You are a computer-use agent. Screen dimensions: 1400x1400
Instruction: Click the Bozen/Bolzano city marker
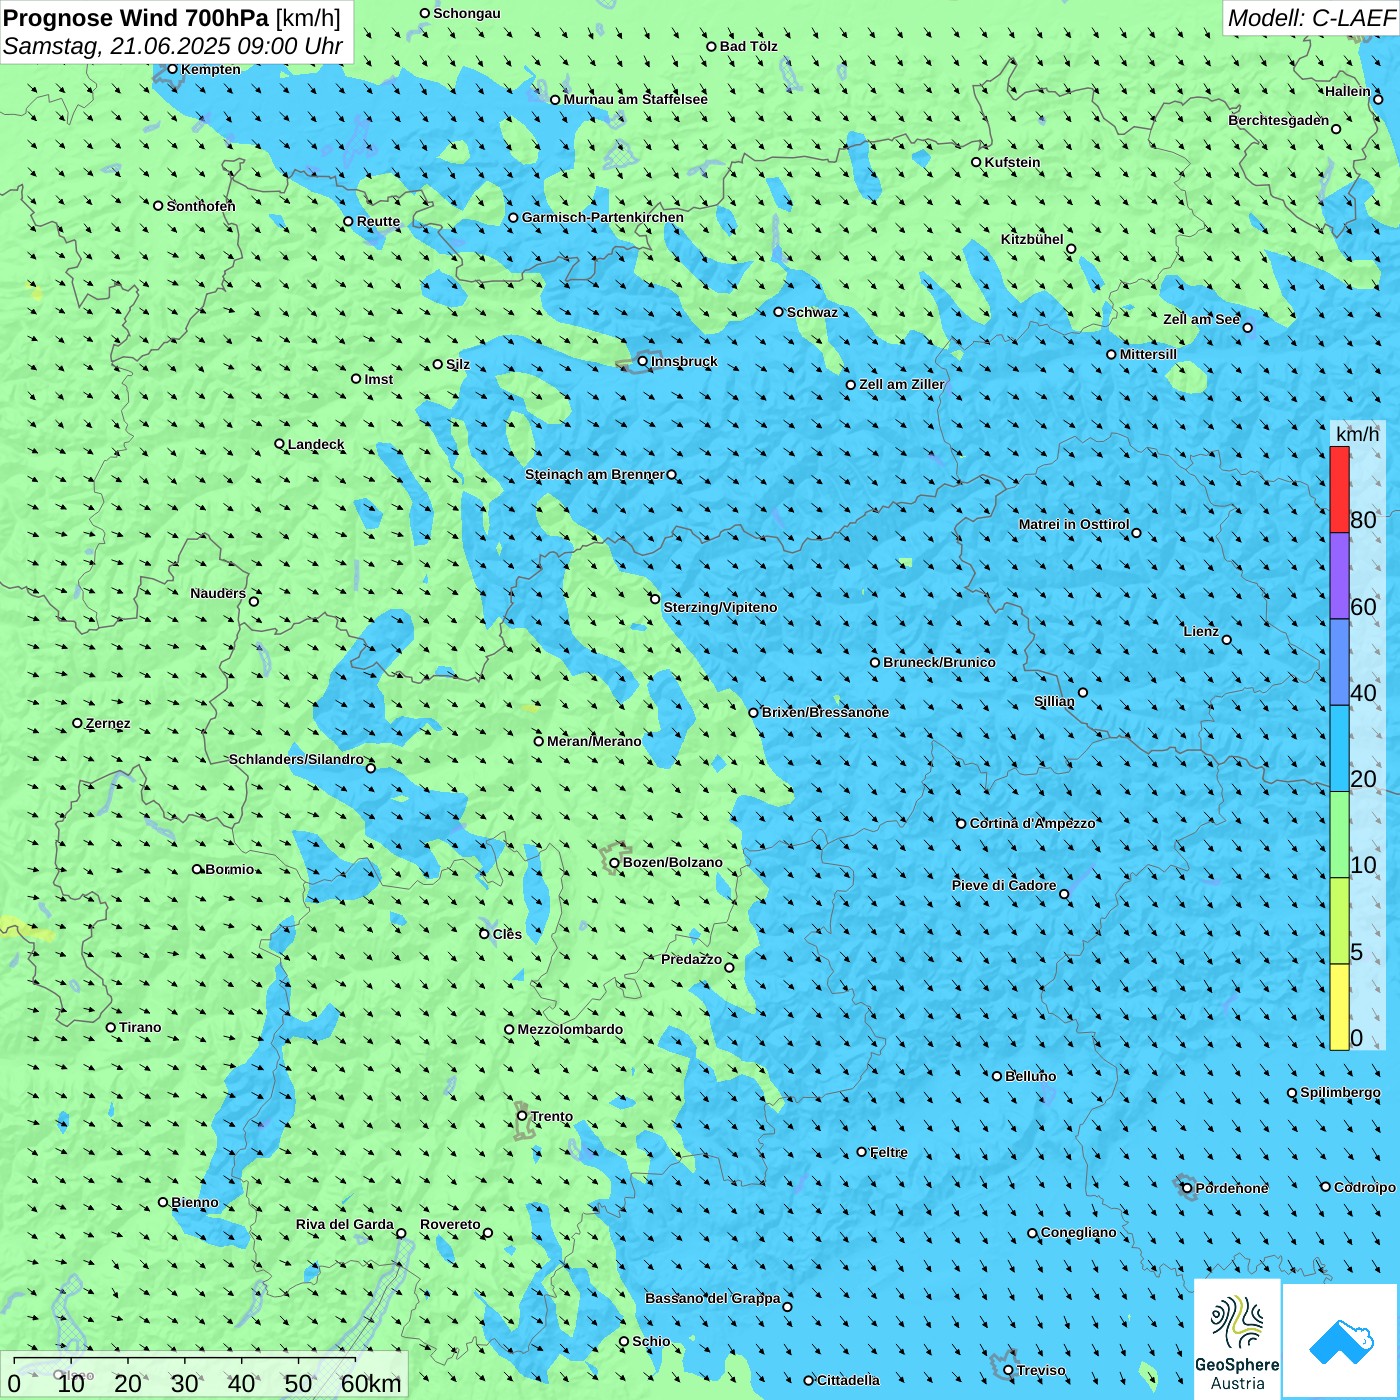coord(614,862)
